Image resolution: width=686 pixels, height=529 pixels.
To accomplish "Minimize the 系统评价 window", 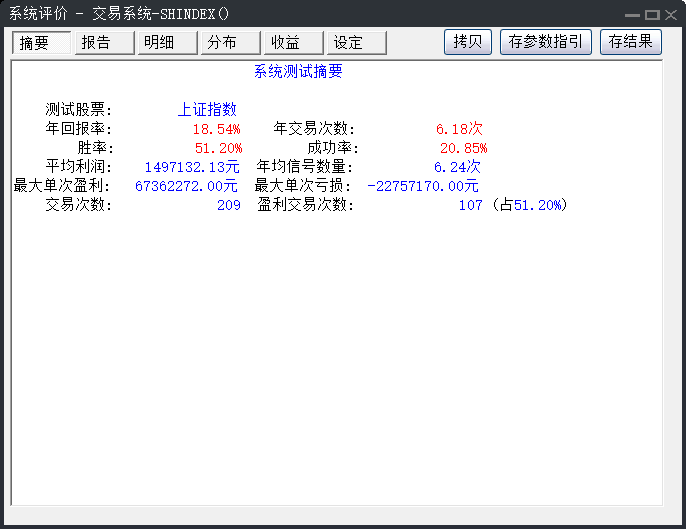I will click(x=632, y=15).
